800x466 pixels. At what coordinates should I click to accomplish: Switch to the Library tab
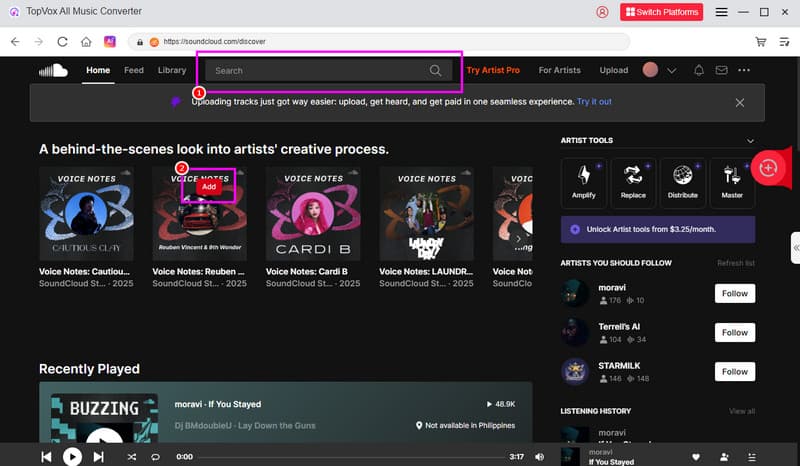pos(172,70)
